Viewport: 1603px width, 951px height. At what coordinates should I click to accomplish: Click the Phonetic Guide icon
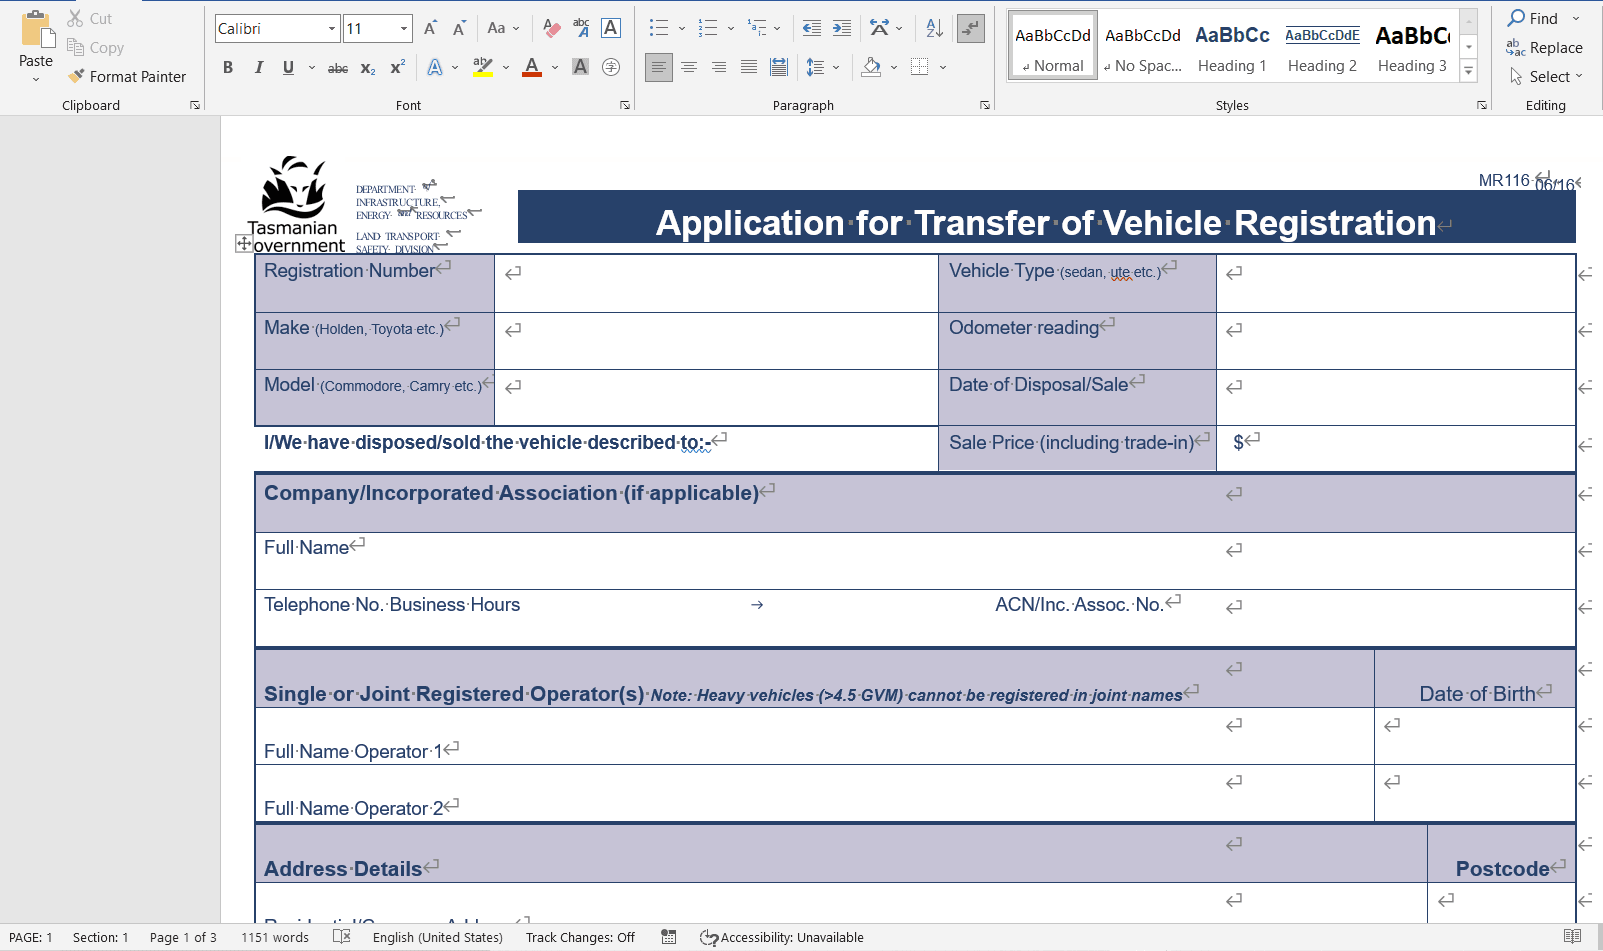581,28
